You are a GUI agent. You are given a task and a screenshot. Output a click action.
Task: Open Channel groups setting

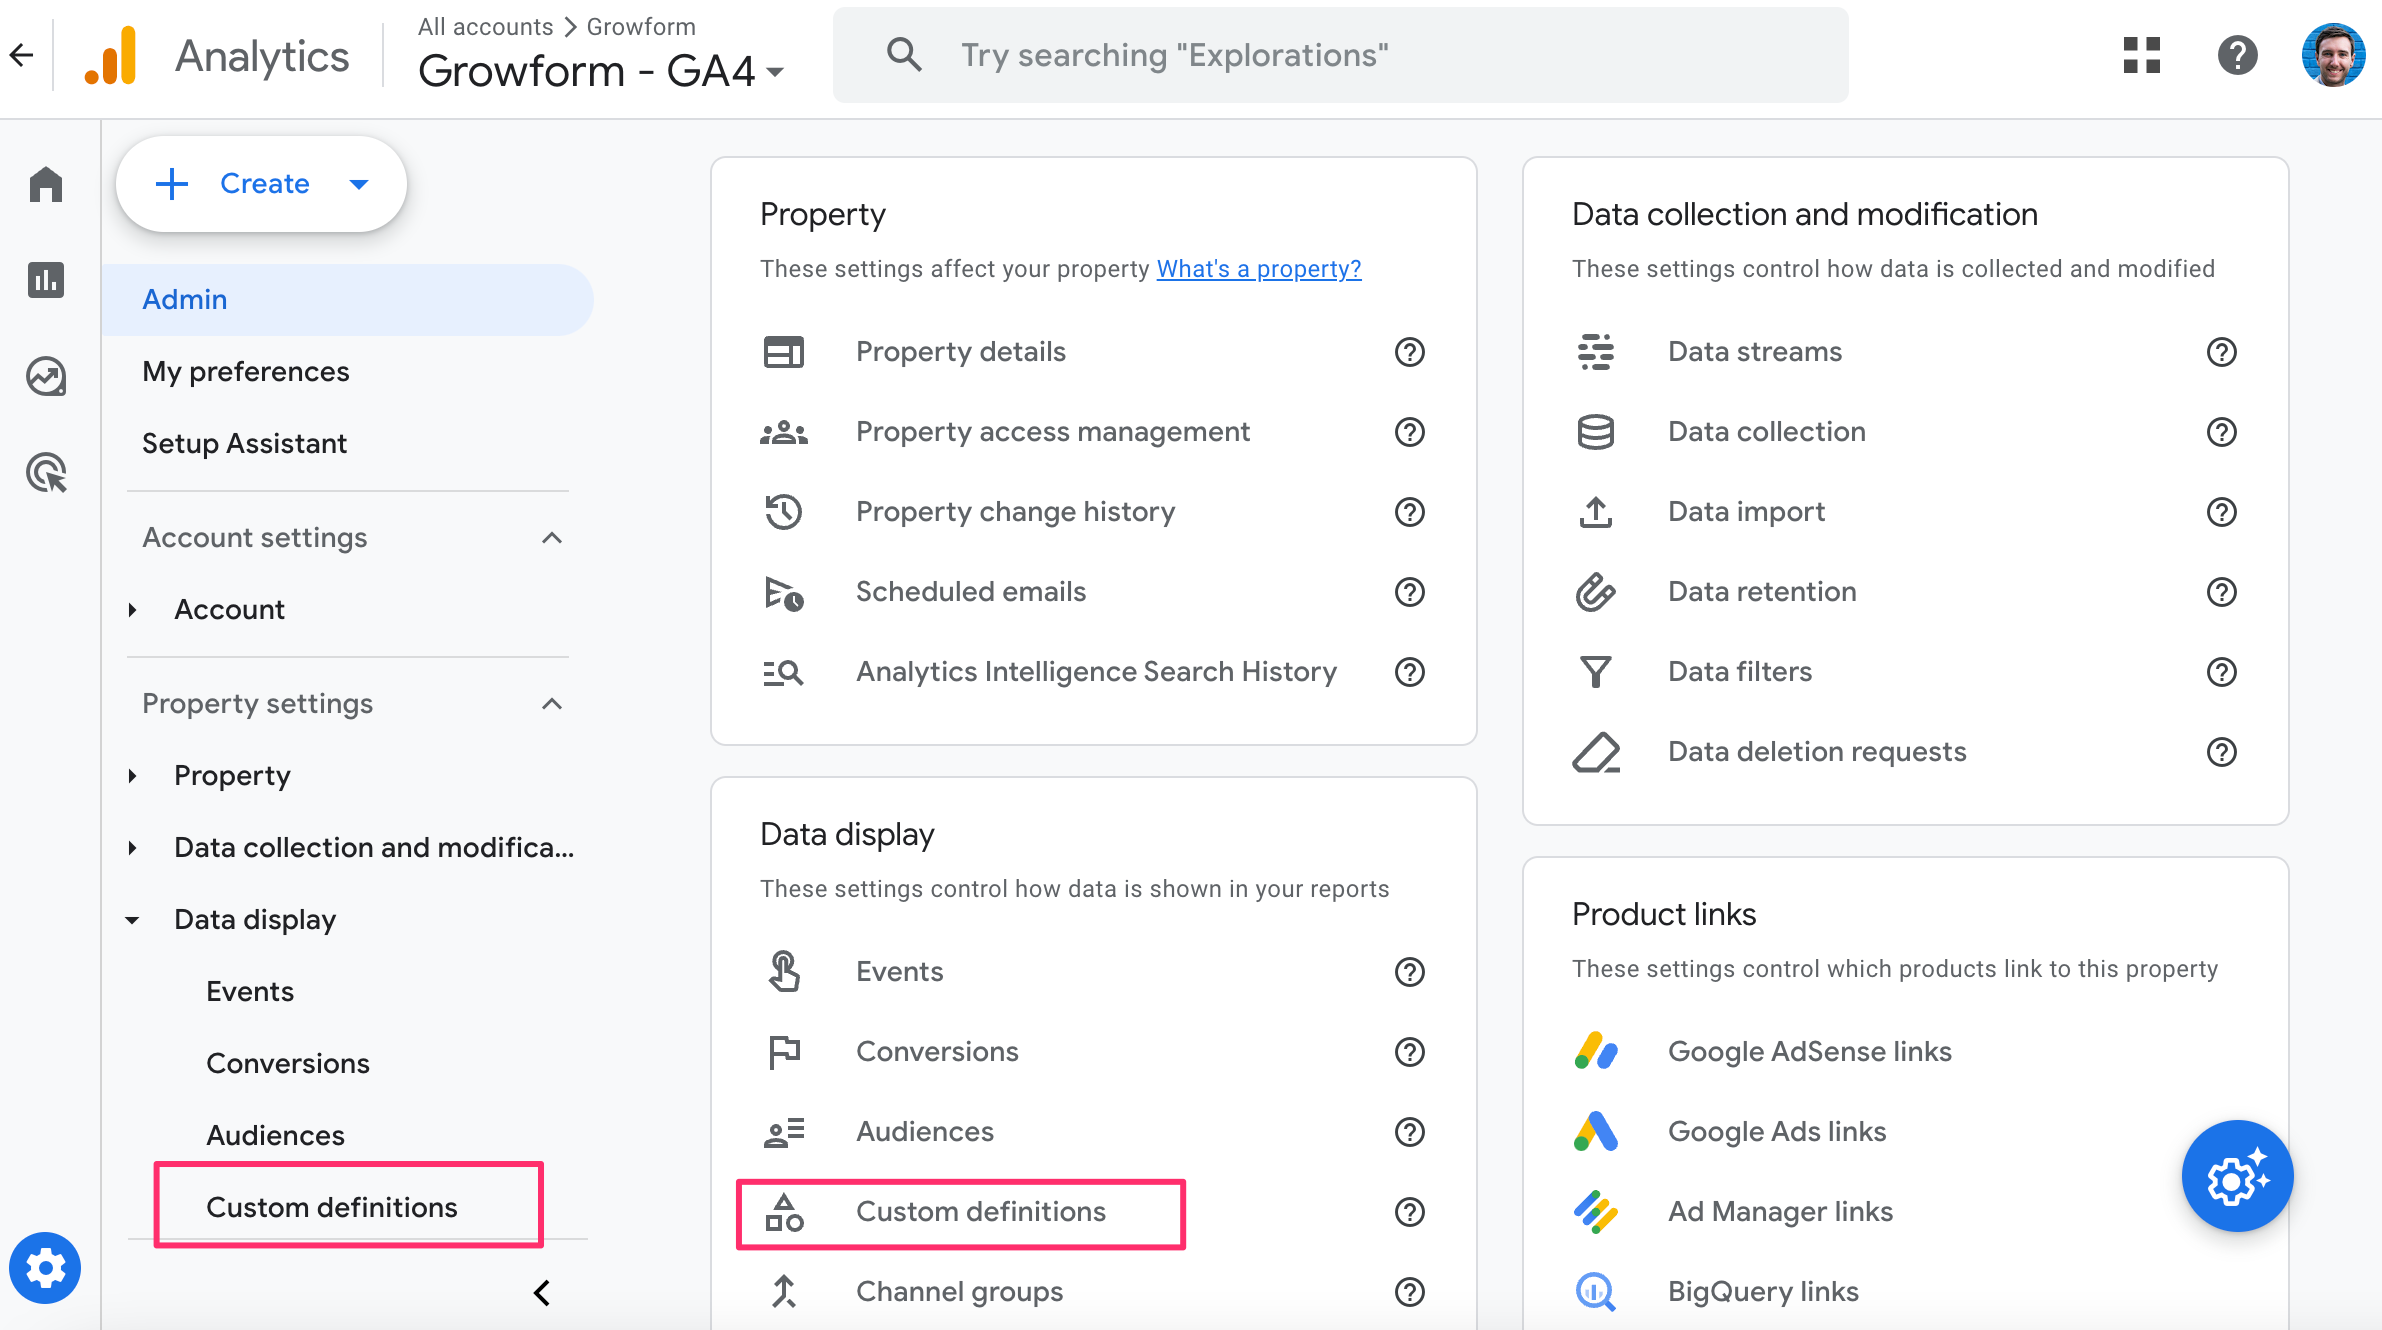[x=960, y=1292]
